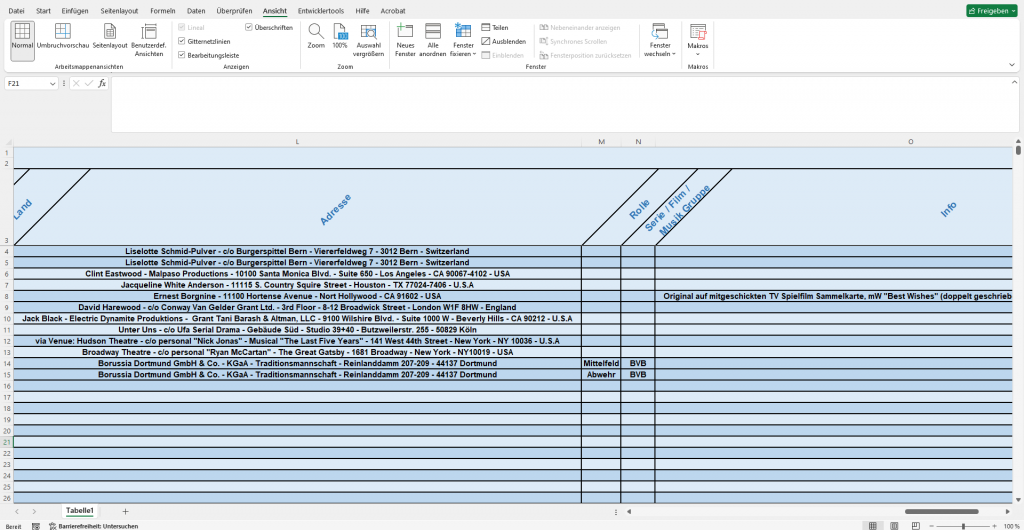Click the Seitenlayout view icon
1024x530 pixels.
[110, 37]
